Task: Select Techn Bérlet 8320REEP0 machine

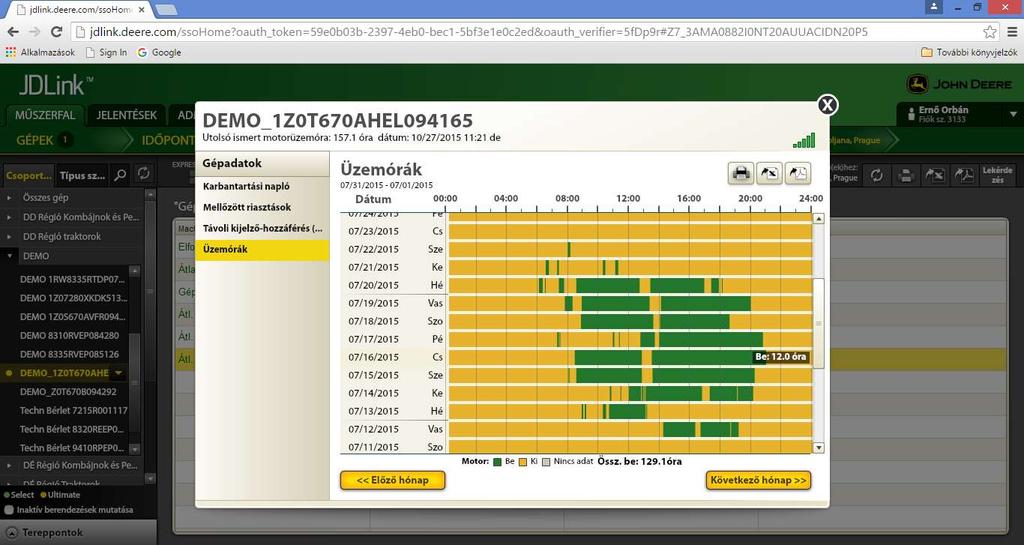Action: 71,429
